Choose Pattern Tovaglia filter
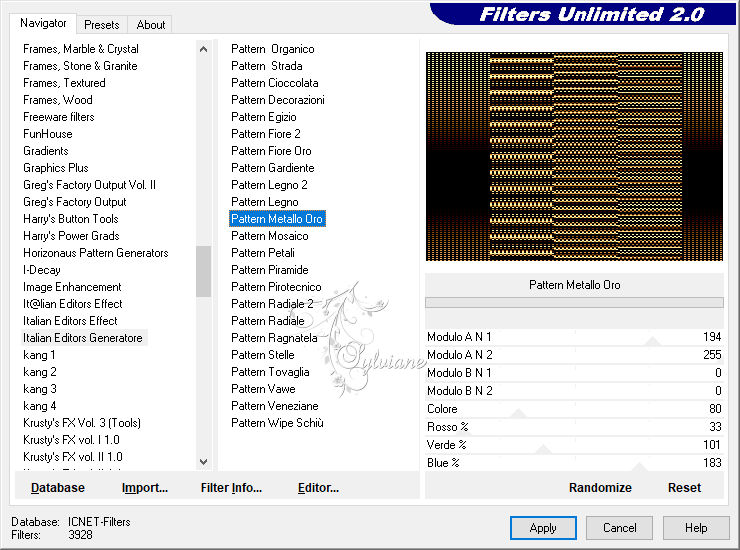 coord(270,372)
